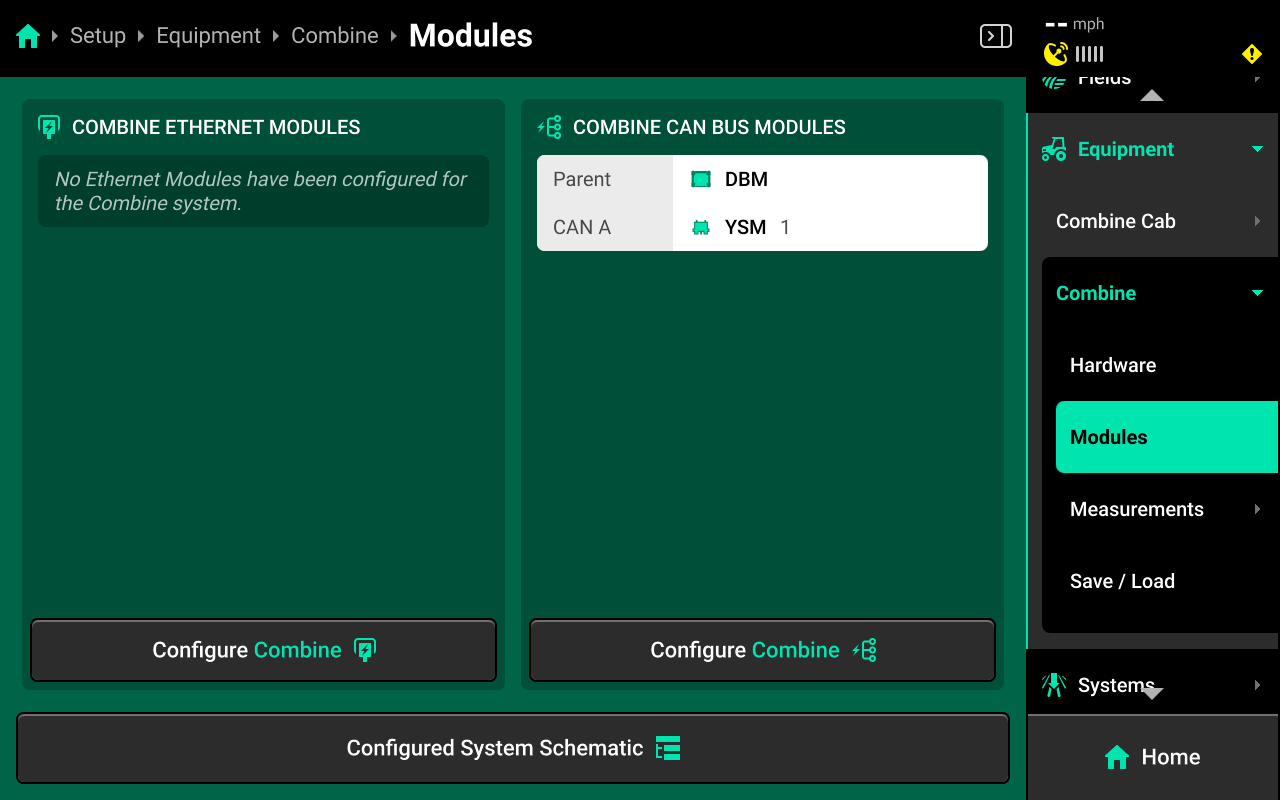
Task: Collapse the Equipment section arrow
Action: (x=1257, y=150)
